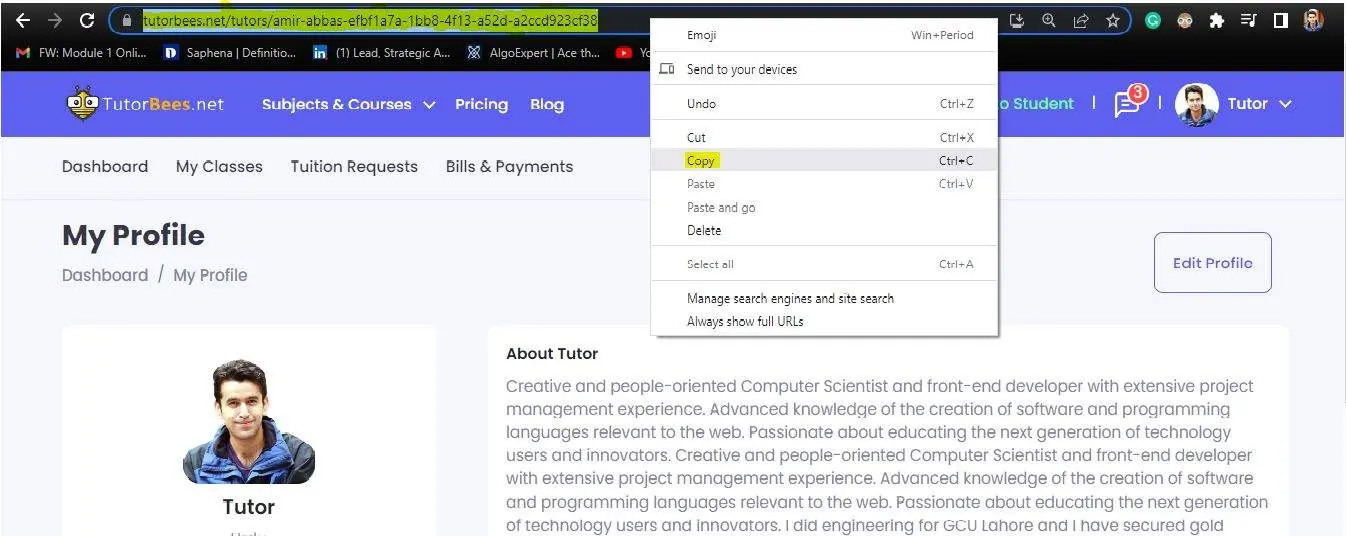Image resolution: width=1346 pixels, height=536 pixels.
Task: Open the My Classes tab
Action: [x=219, y=167]
